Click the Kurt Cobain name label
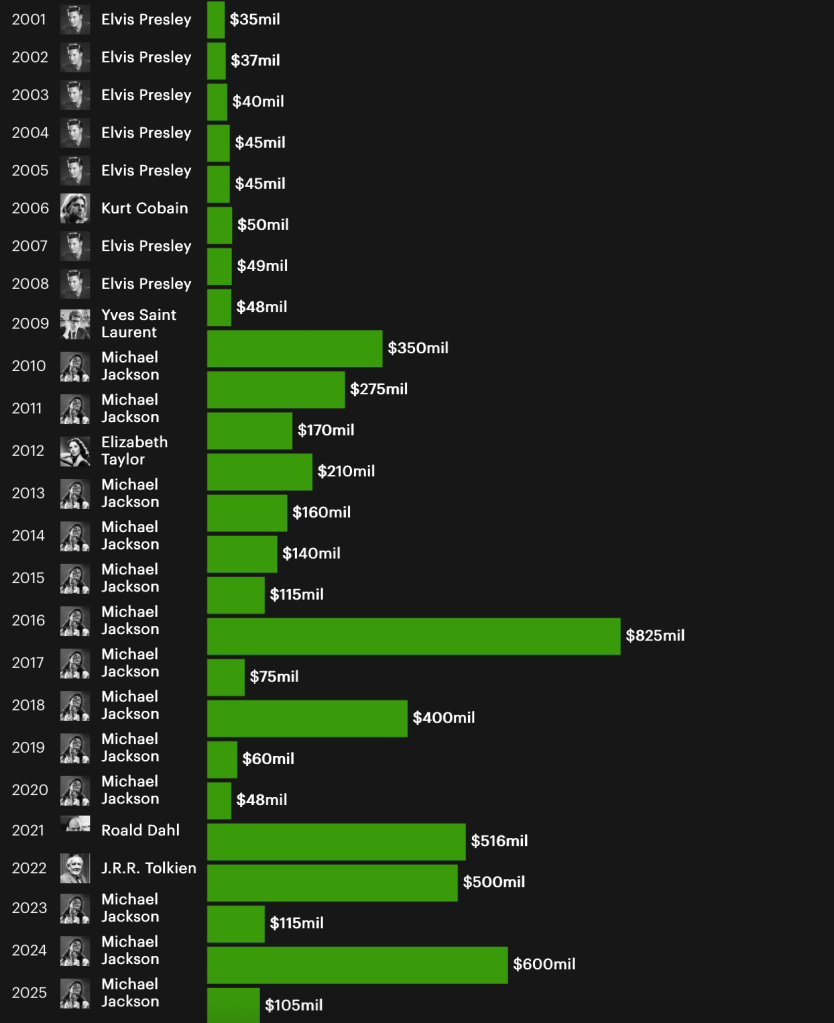Screen dimensions: 834x1023 point(144,208)
